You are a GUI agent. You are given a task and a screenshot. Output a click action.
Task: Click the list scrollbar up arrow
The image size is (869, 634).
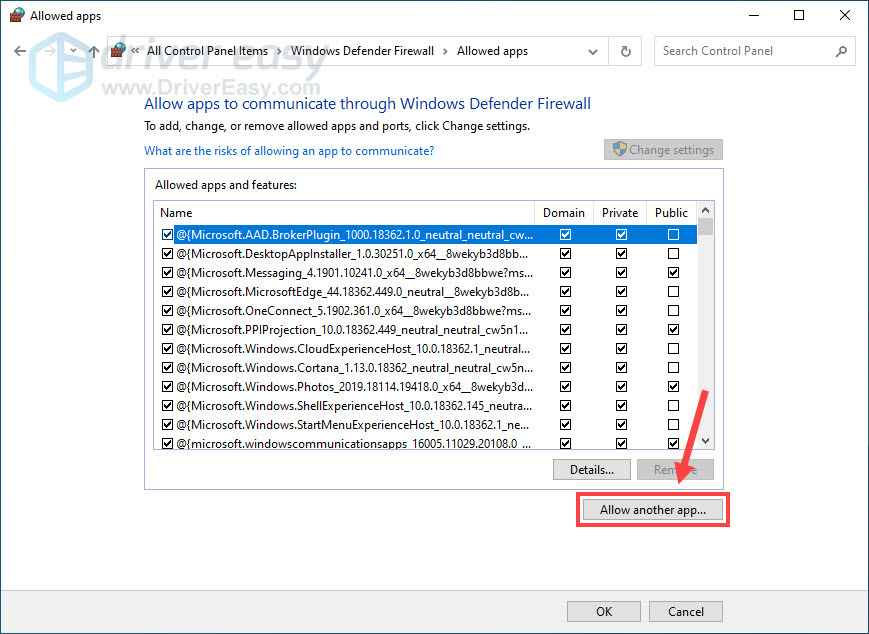coord(706,210)
